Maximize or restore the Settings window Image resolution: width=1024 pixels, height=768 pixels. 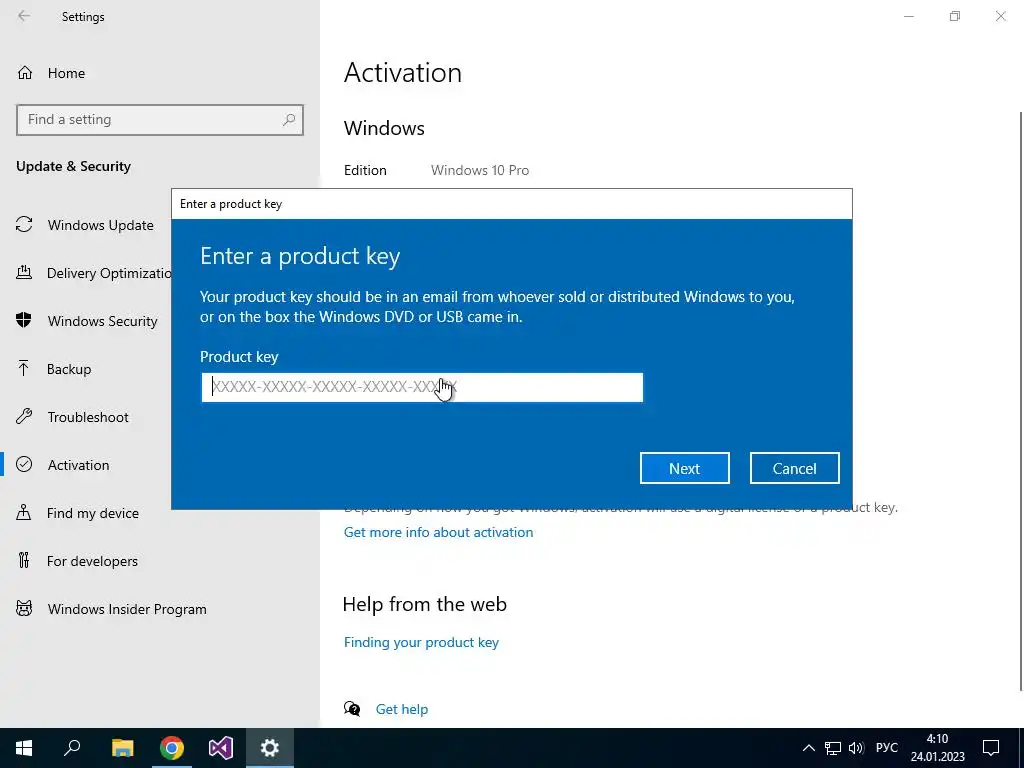point(955,16)
